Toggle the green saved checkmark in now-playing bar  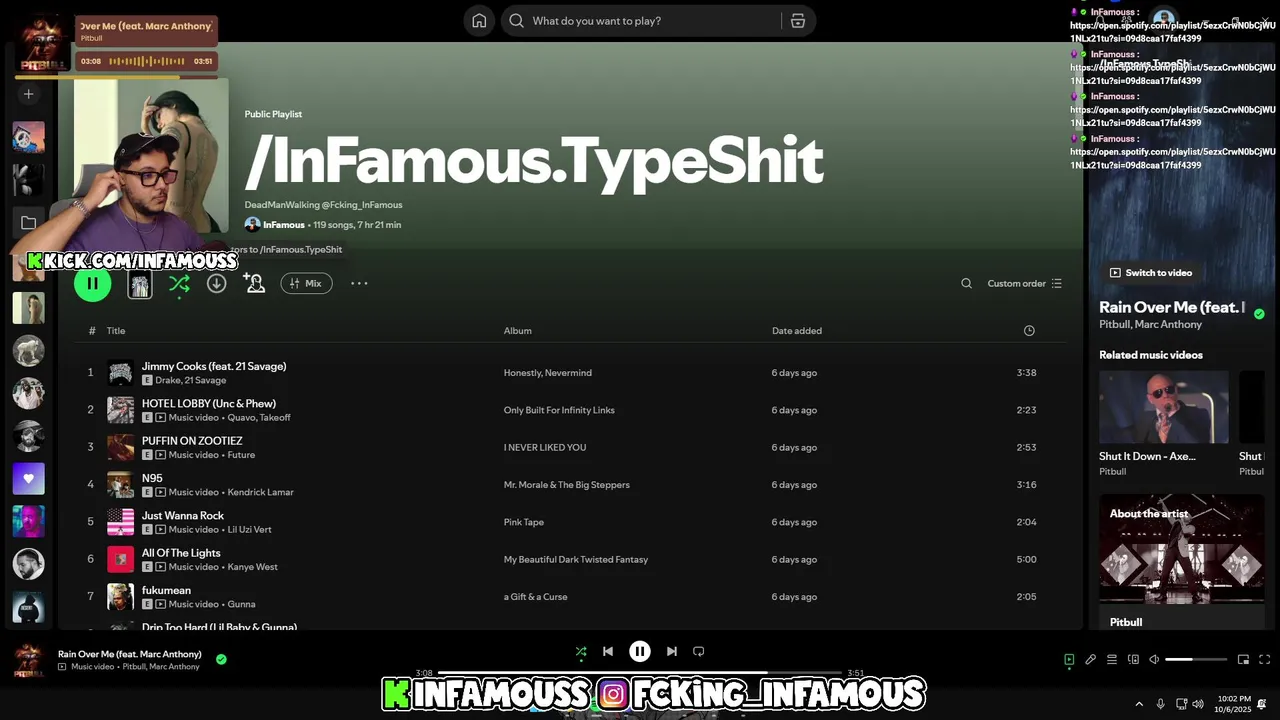click(x=221, y=659)
